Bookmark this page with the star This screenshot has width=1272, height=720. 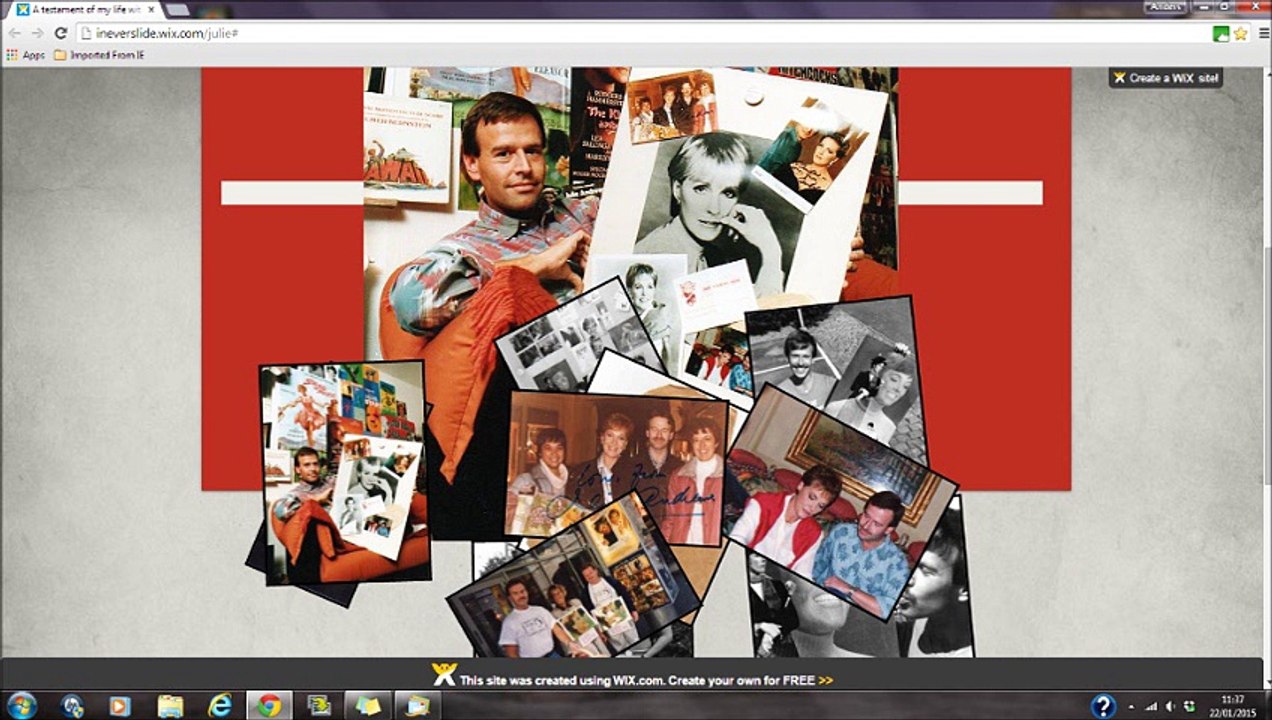pyautogui.click(x=1240, y=33)
